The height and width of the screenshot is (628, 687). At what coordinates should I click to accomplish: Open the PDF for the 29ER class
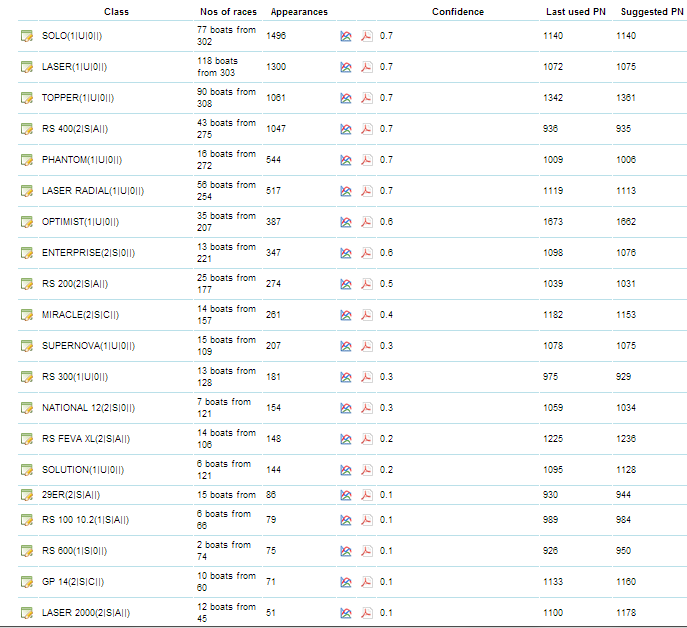click(366, 495)
